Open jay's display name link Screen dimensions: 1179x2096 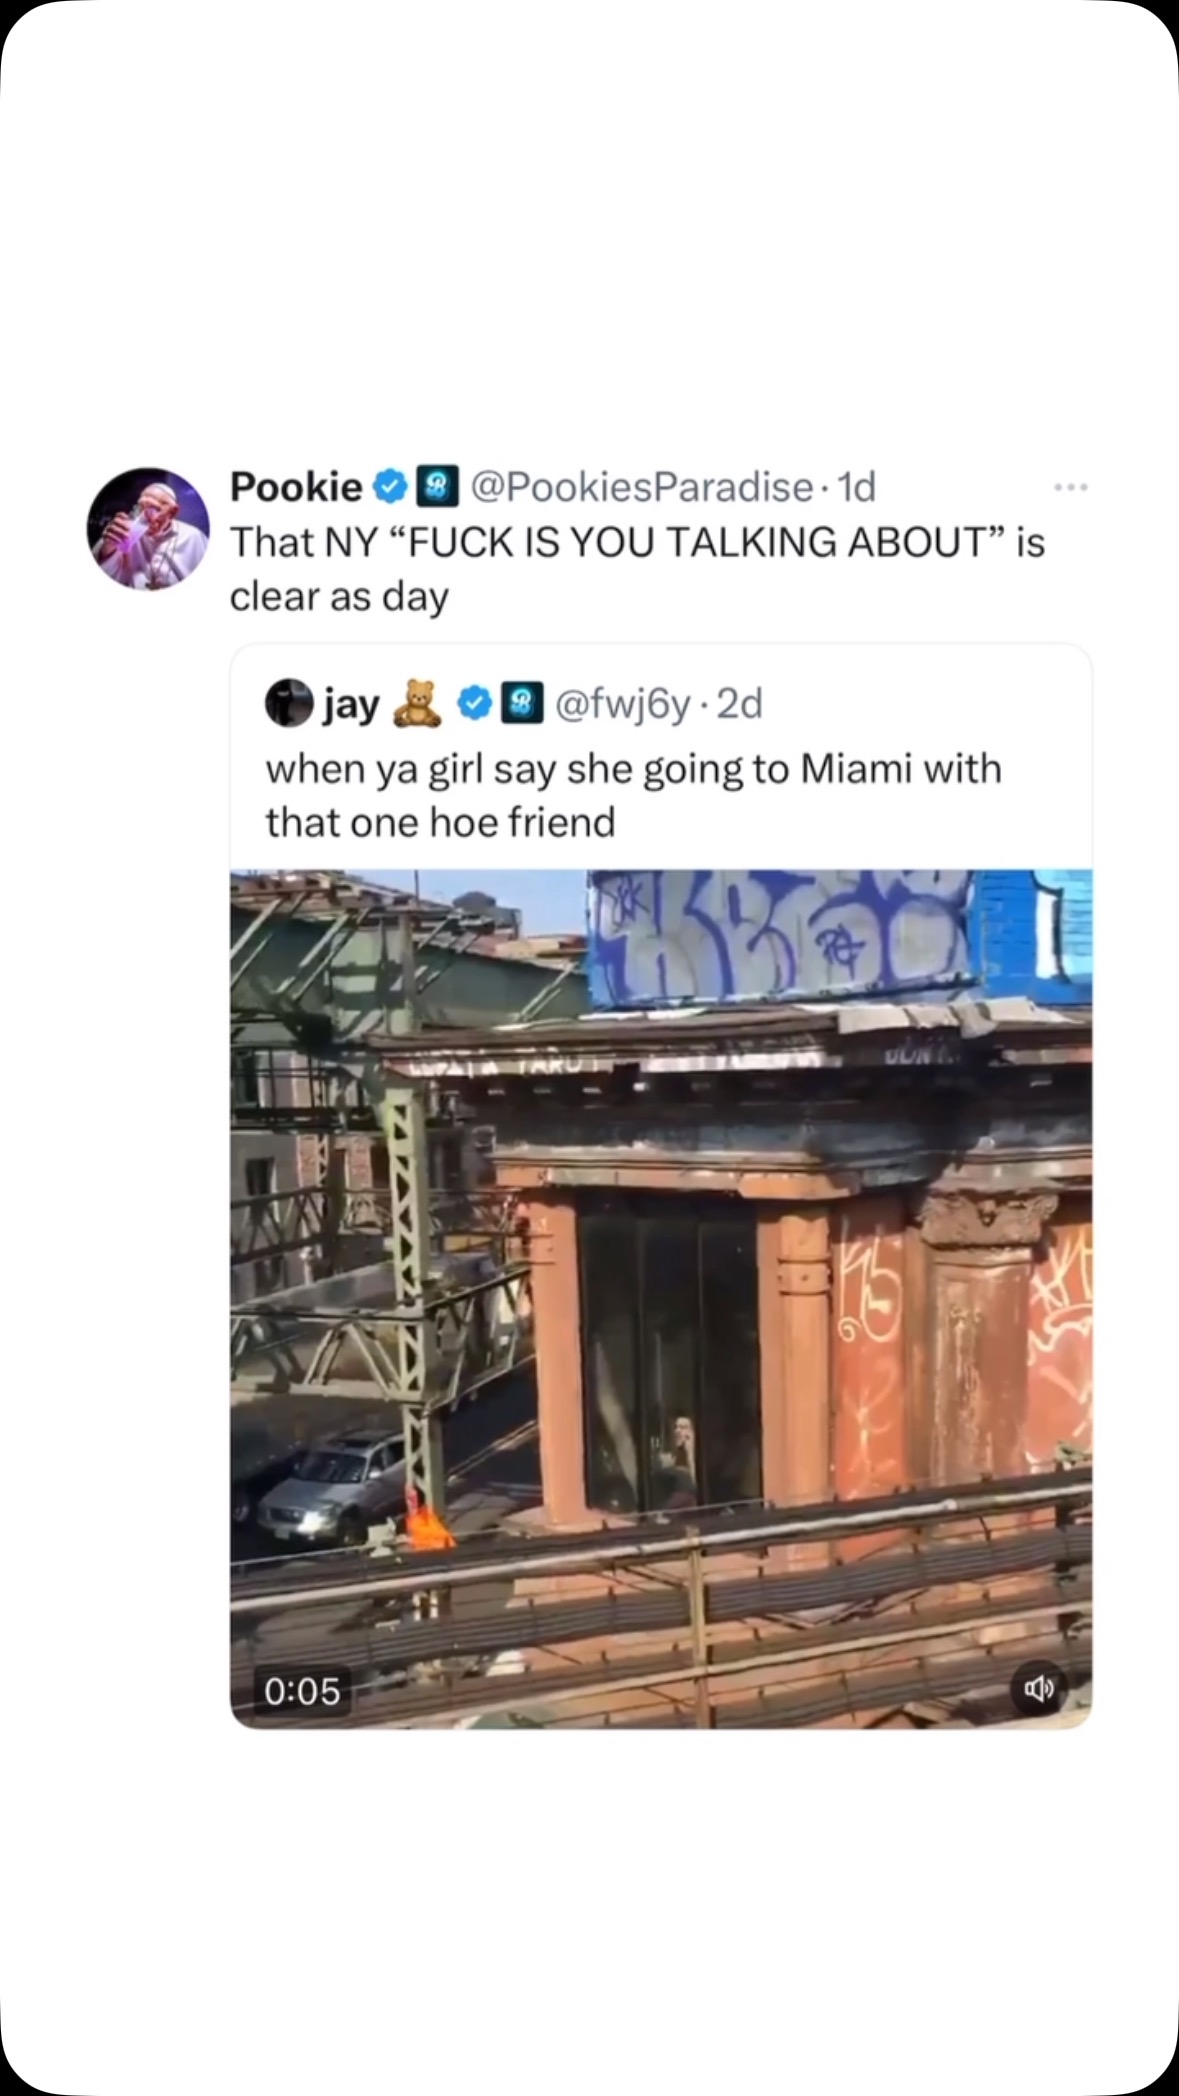coord(351,704)
